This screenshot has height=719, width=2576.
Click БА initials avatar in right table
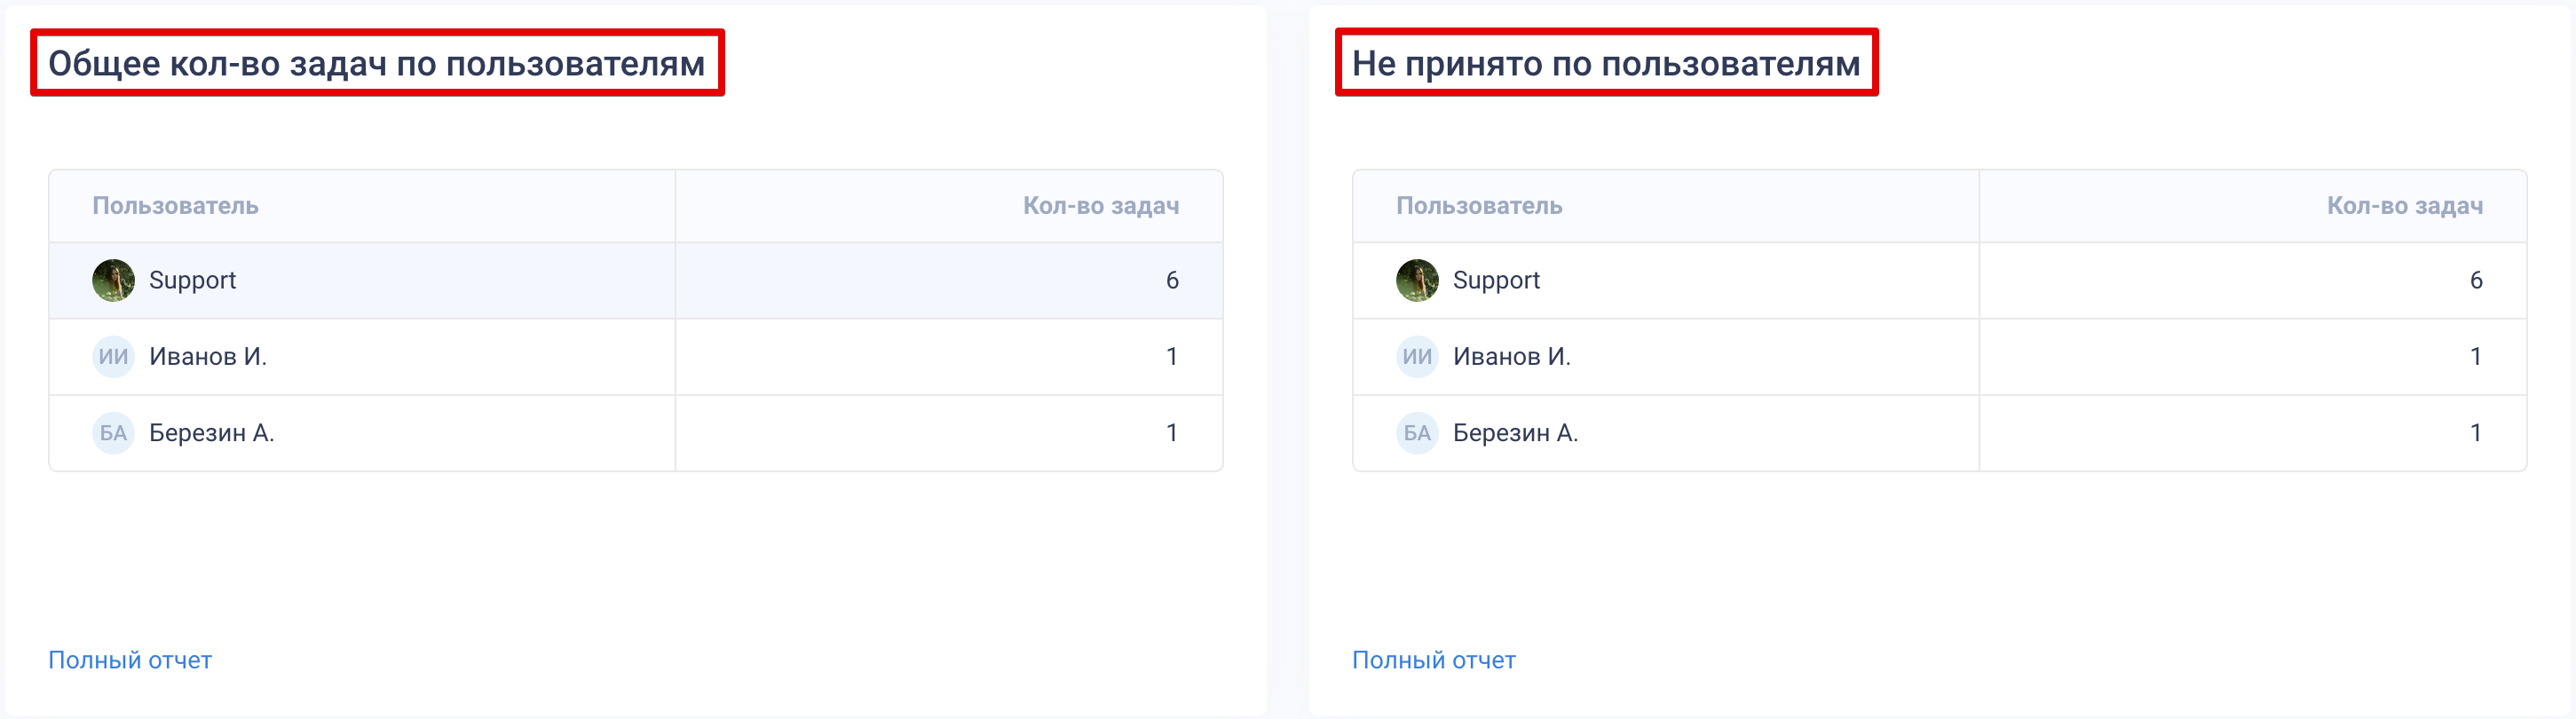pos(1417,433)
